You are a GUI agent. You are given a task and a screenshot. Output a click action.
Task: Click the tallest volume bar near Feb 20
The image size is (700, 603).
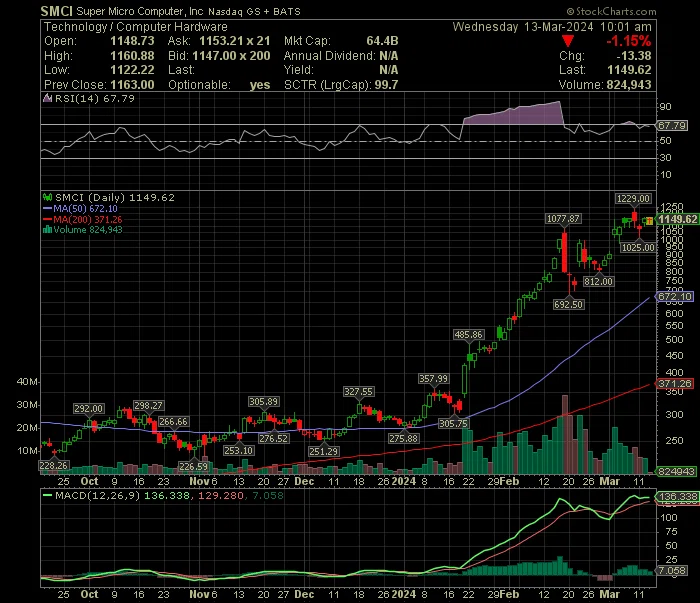pyautogui.click(x=565, y=434)
